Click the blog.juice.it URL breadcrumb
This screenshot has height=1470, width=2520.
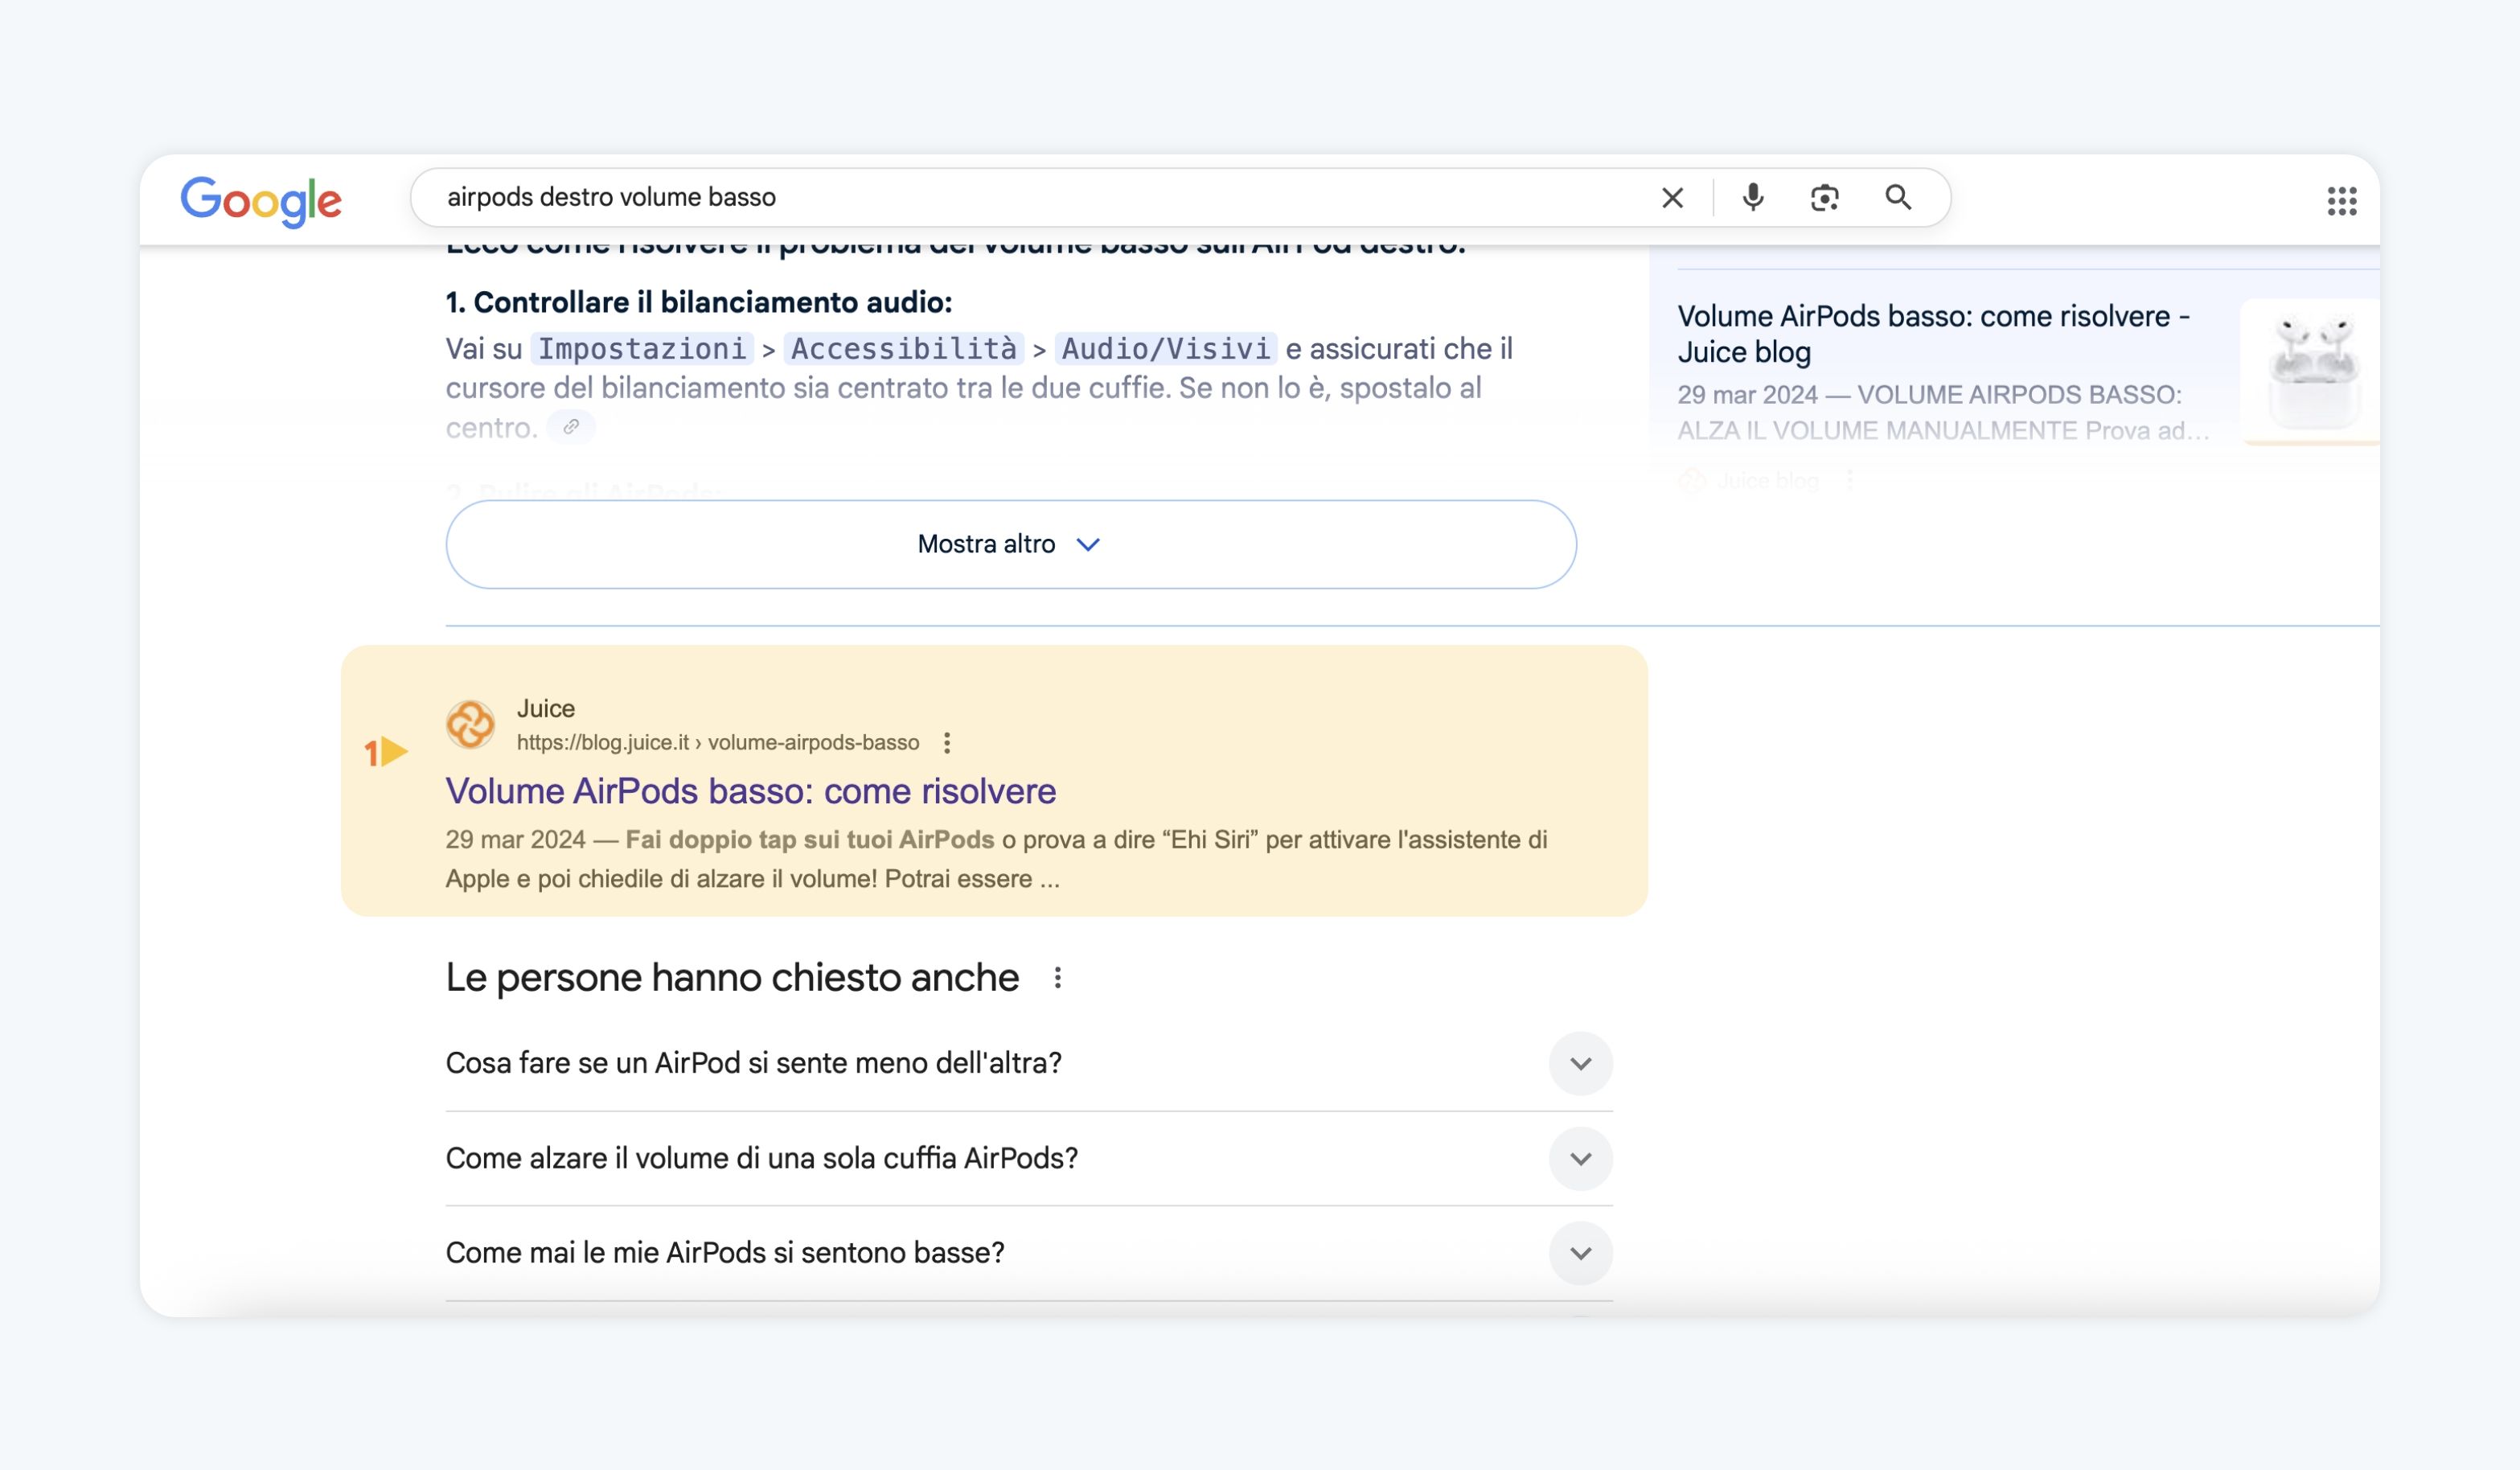click(718, 743)
